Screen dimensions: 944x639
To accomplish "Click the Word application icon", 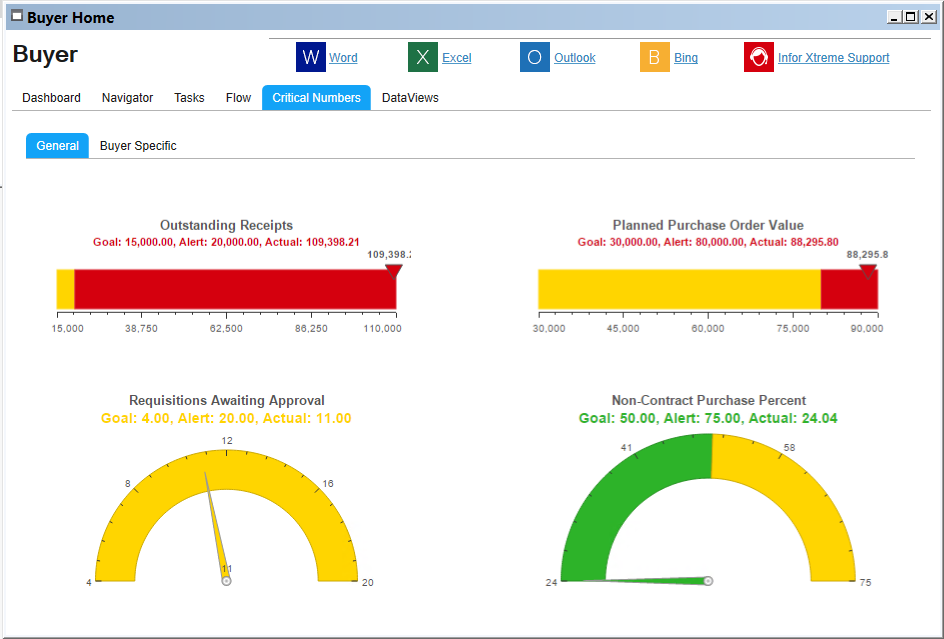I will click(311, 58).
